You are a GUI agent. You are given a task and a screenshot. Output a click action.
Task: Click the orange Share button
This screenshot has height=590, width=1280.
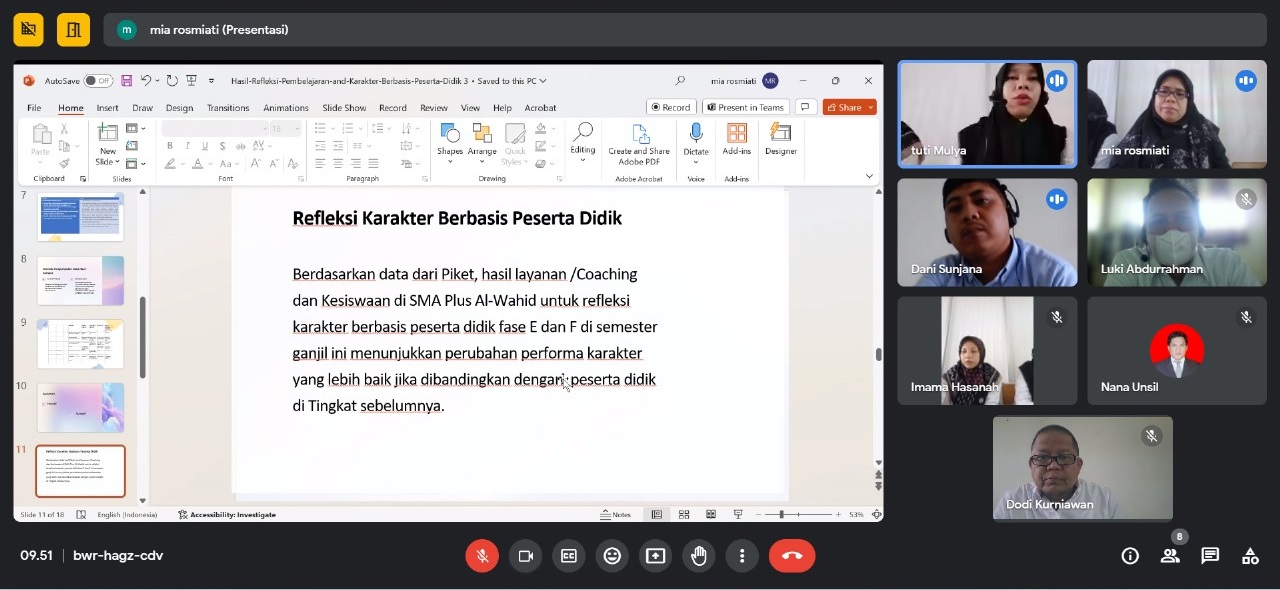(x=849, y=107)
